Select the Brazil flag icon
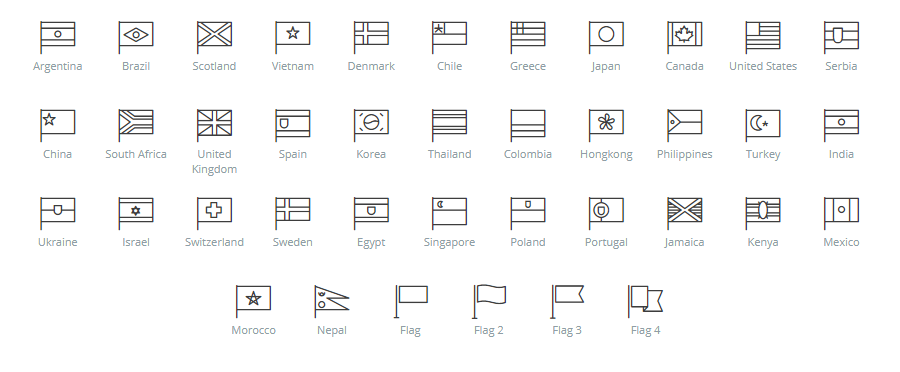 (136, 37)
